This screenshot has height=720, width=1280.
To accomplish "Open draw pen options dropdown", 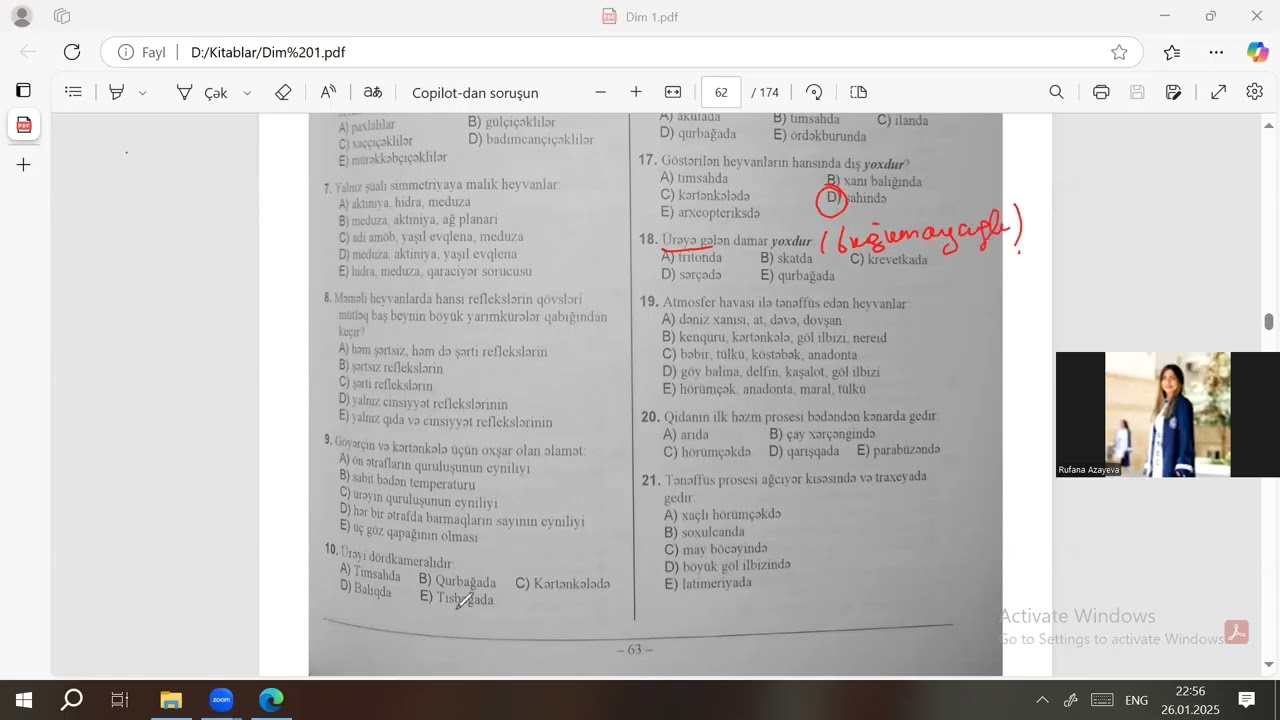I will coord(248,92).
